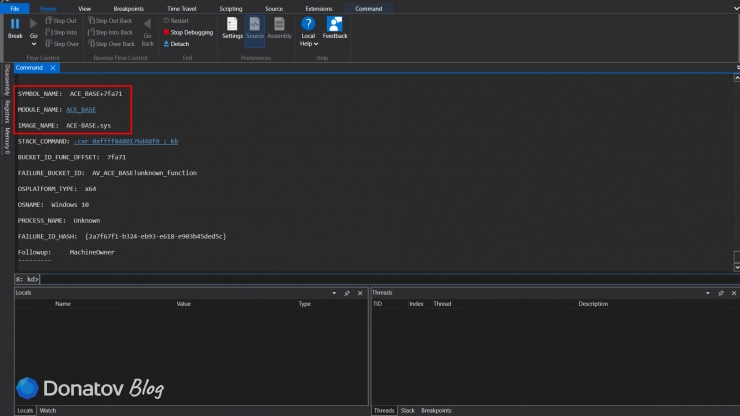Click the FAILURE_ID_HASH value text
Viewport: 740px width, 416px height.
155,236
